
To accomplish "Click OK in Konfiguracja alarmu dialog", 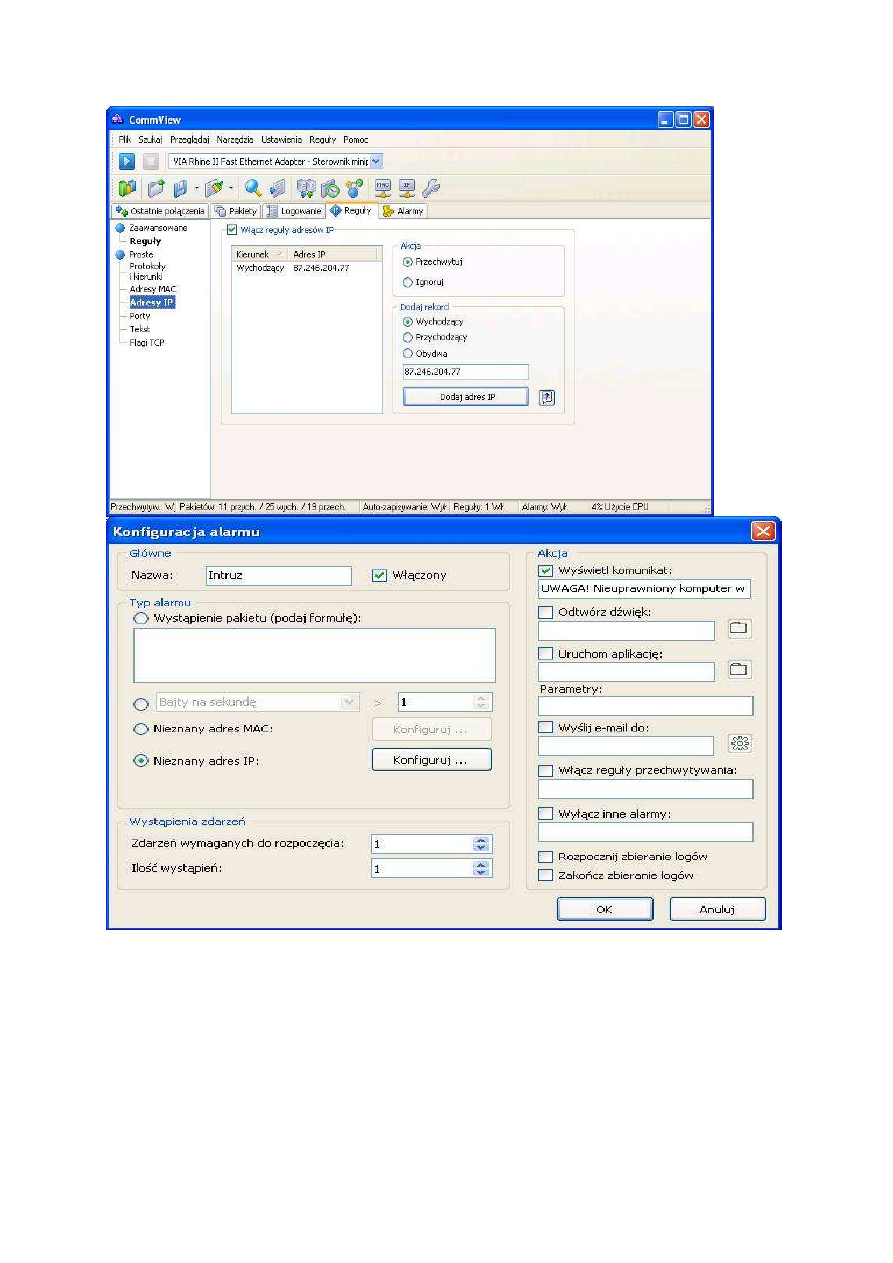I will click(x=604, y=909).
